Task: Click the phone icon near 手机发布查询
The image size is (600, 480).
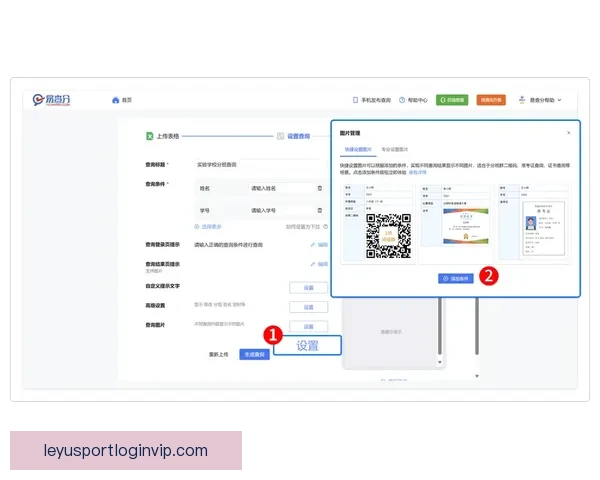Action: pos(355,100)
